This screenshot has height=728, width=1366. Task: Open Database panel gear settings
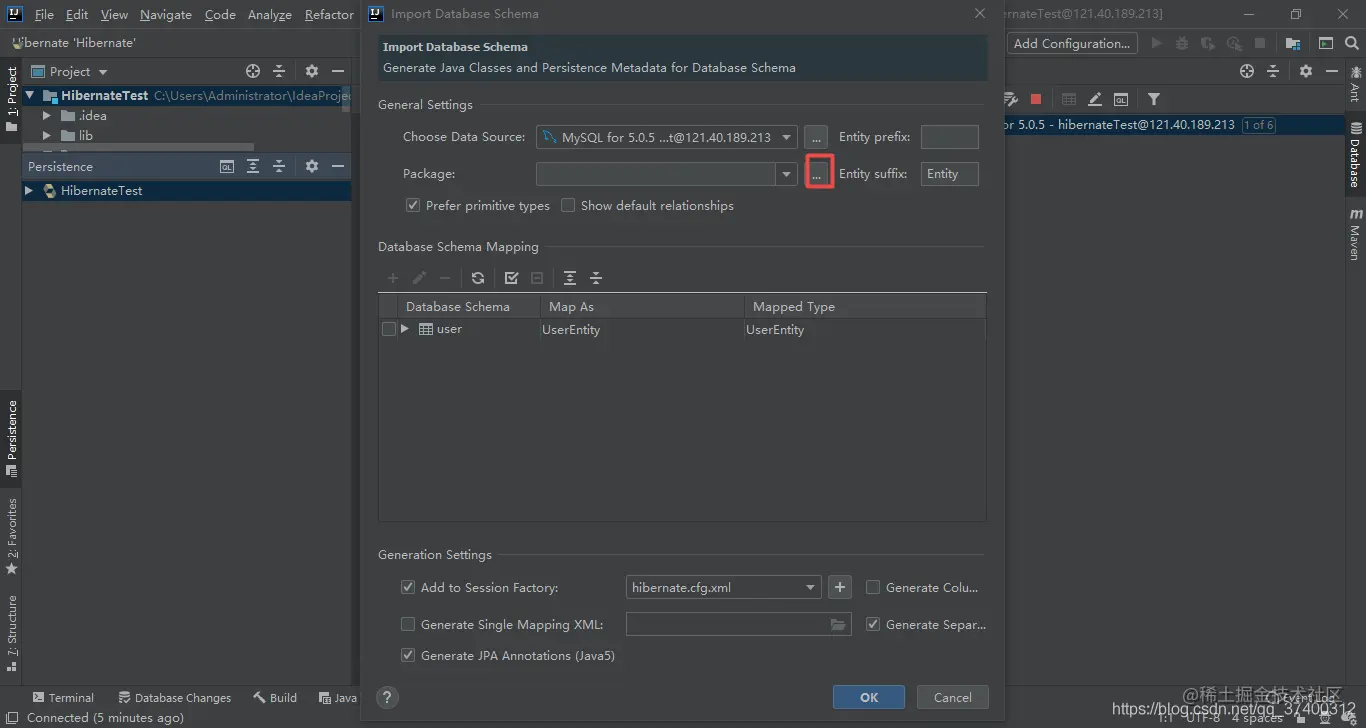click(x=1306, y=71)
